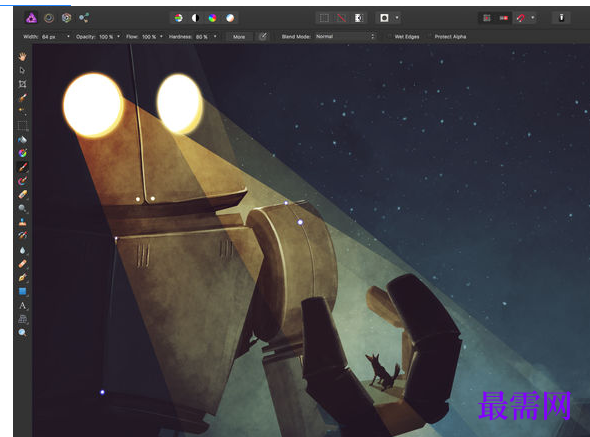Switch to the Develop persona icon

pos(67,18)
